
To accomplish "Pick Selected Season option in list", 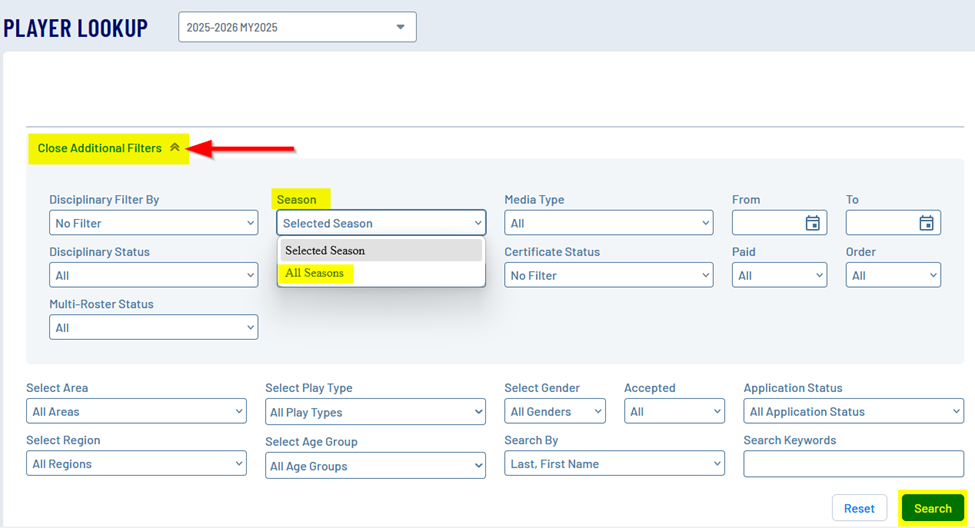I will pos(325,250).
